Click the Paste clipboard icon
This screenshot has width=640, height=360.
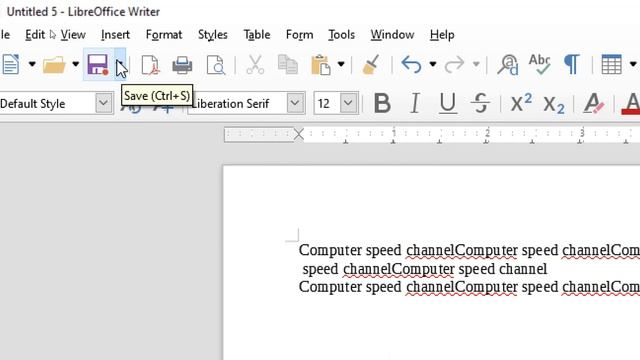[320, 64]
